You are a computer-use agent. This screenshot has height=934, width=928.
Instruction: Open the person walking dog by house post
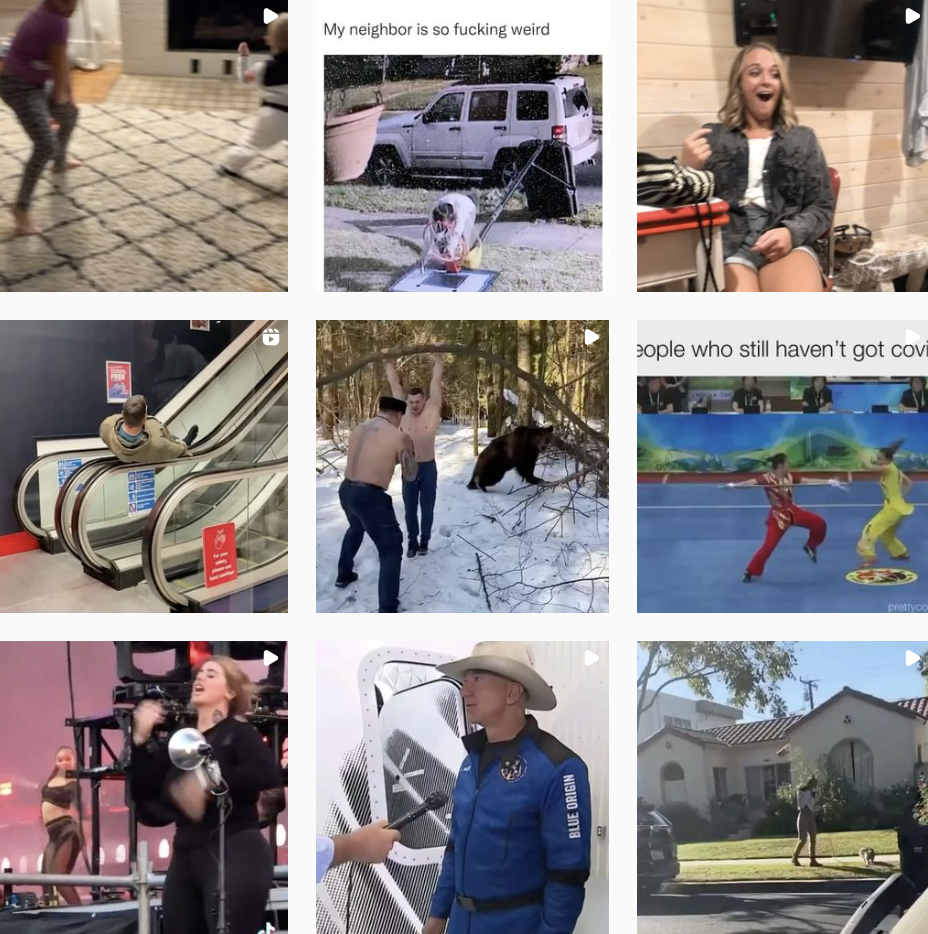pyautogui.click(x=783, y=787)
